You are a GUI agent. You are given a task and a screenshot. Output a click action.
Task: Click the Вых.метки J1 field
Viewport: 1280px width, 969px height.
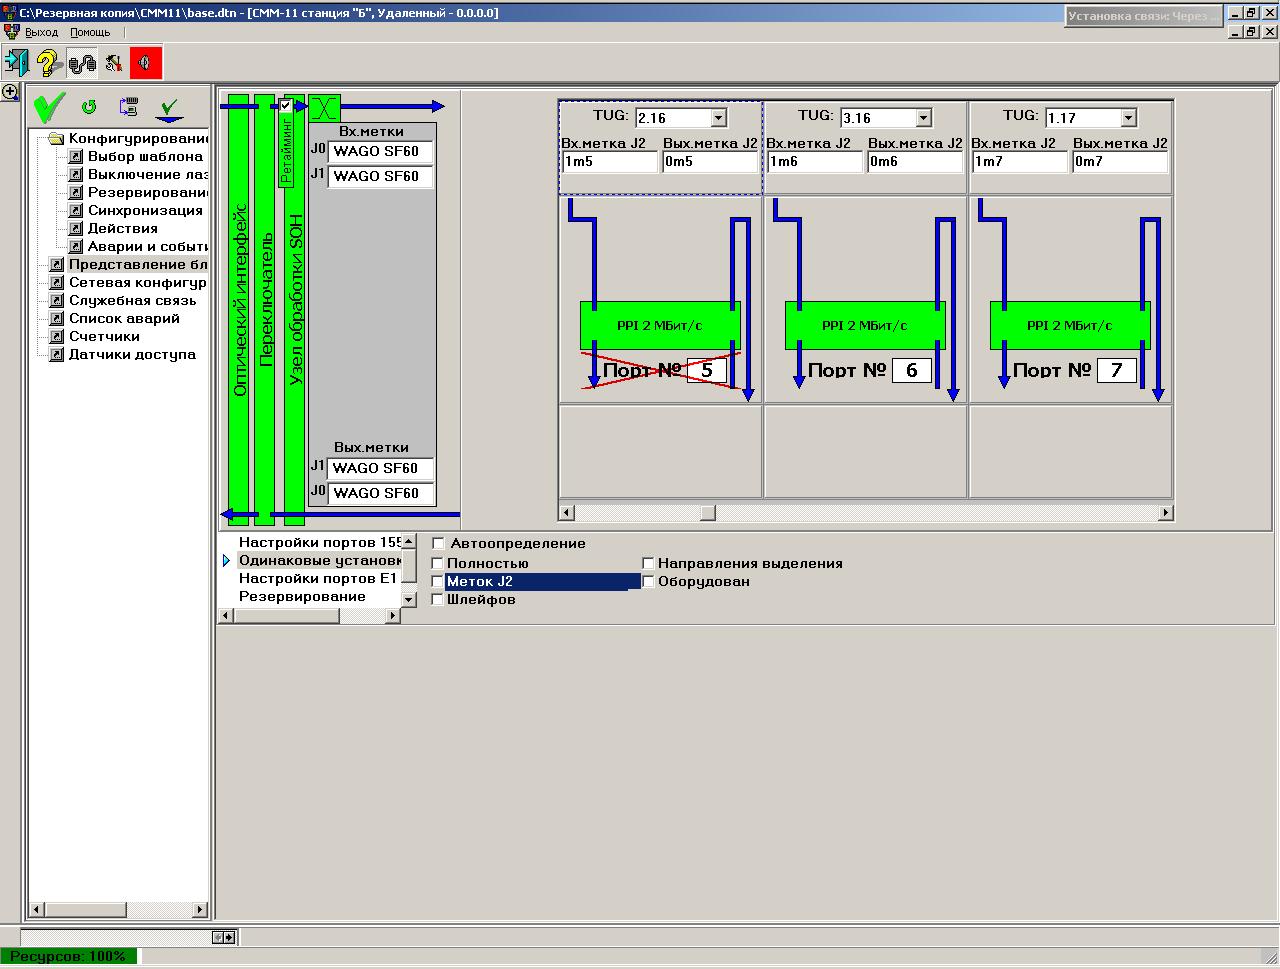point(381,468)
